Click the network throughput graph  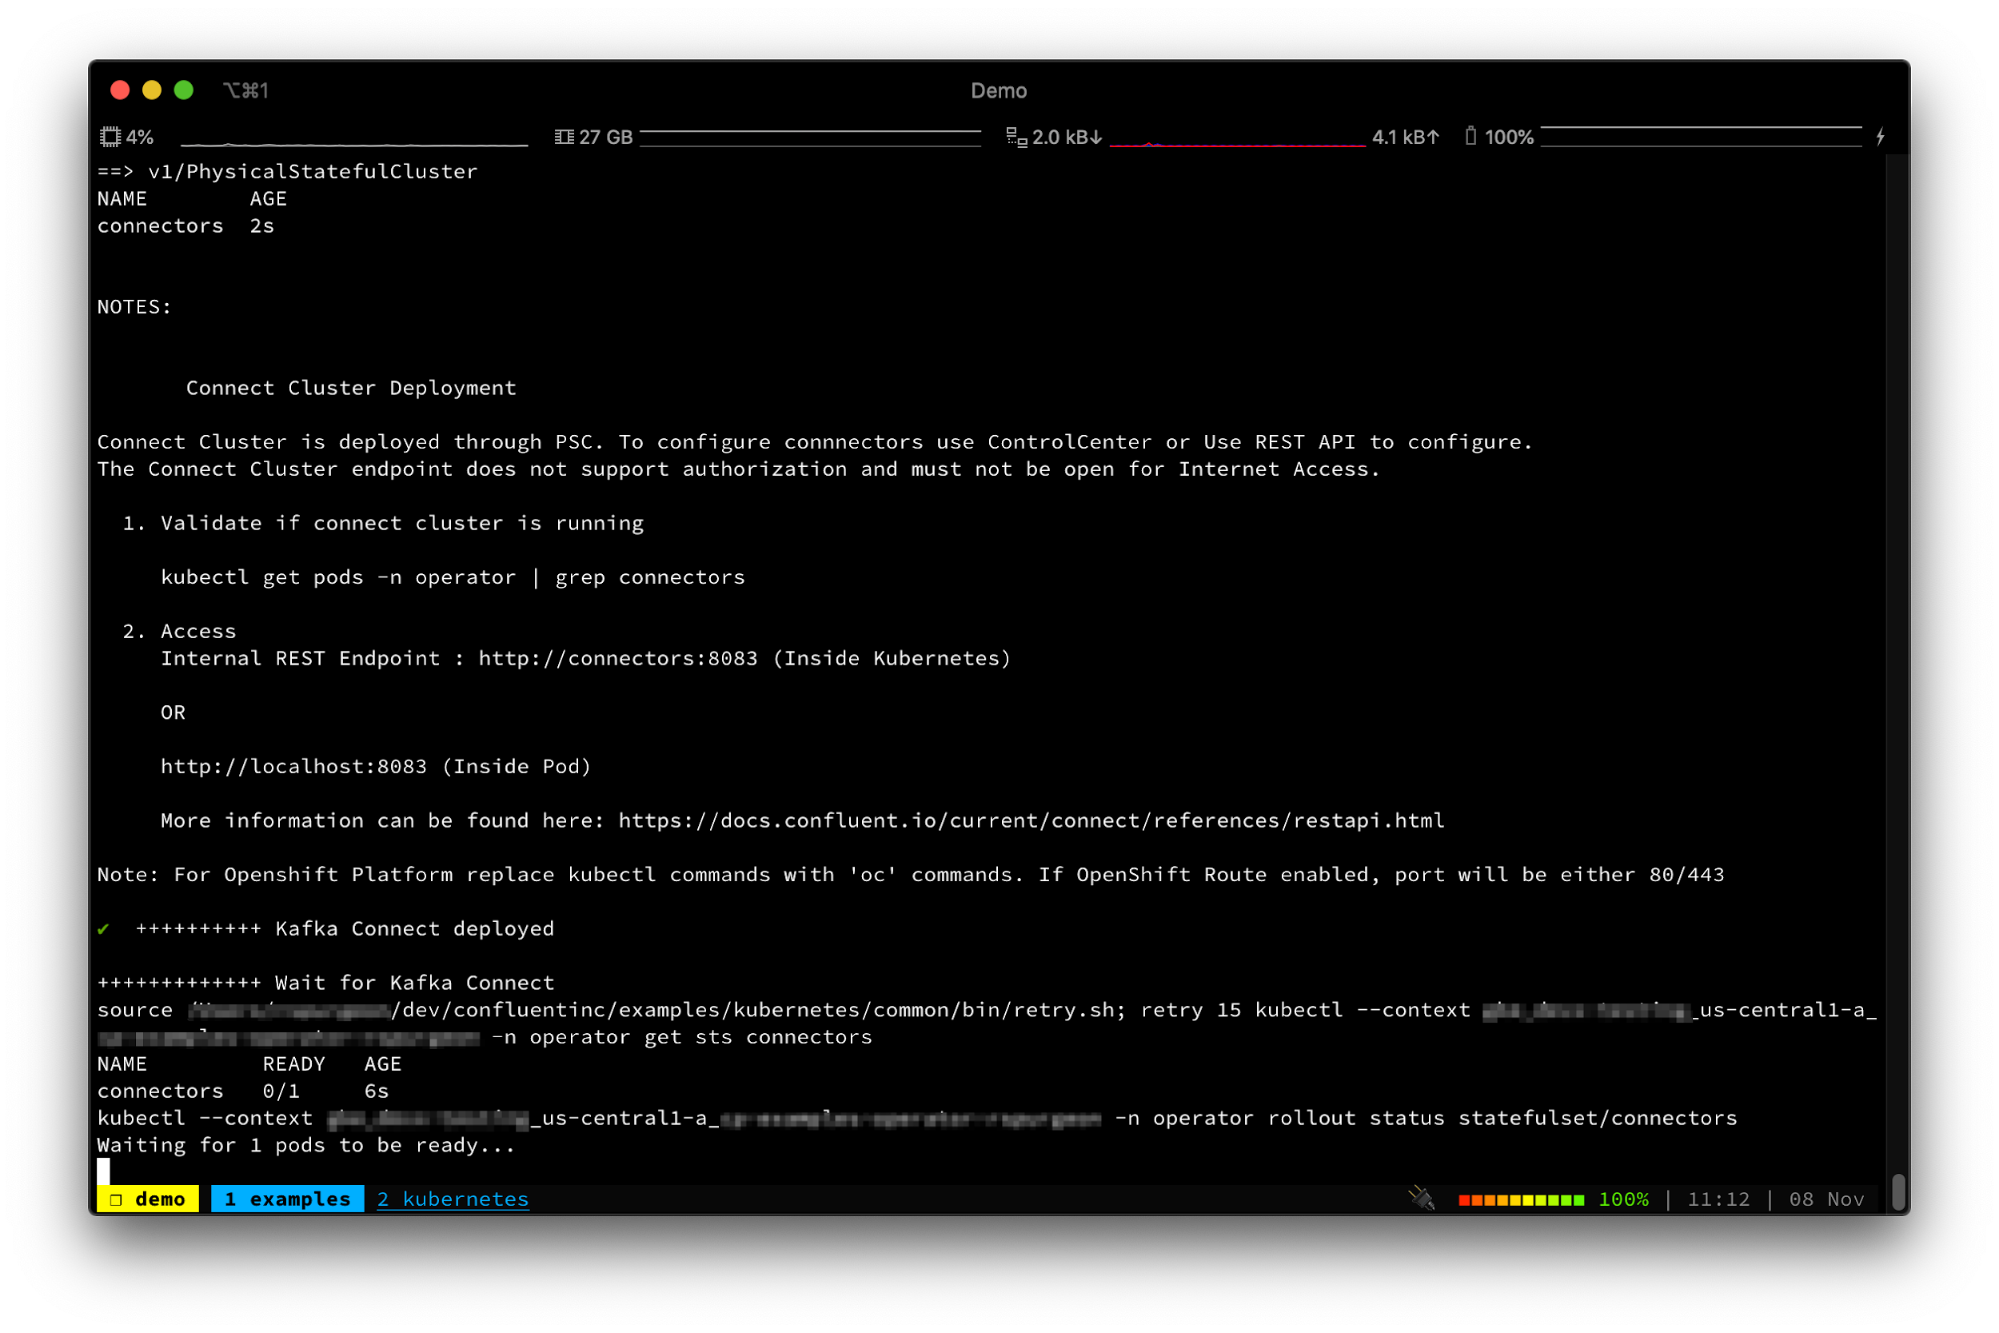(1237, 144)
